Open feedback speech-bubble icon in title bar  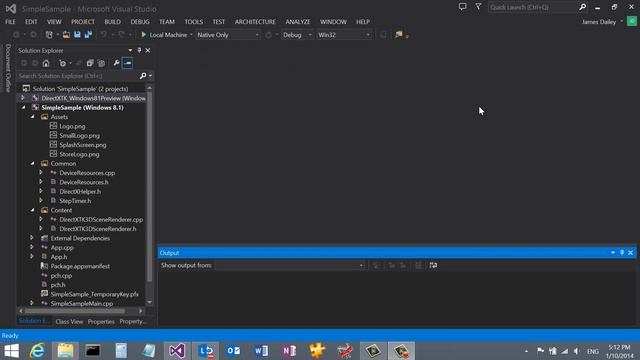coord(462,7)
